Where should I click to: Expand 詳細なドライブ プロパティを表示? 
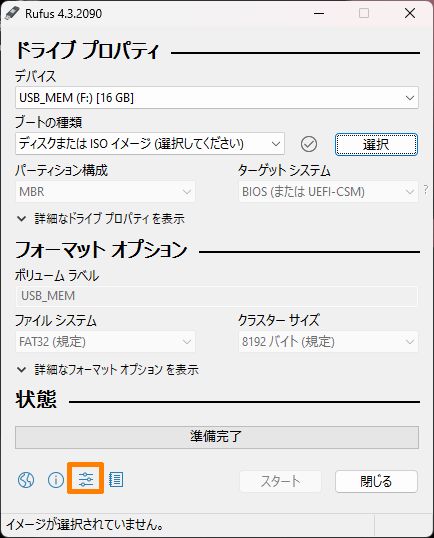(x=101, y=219)
